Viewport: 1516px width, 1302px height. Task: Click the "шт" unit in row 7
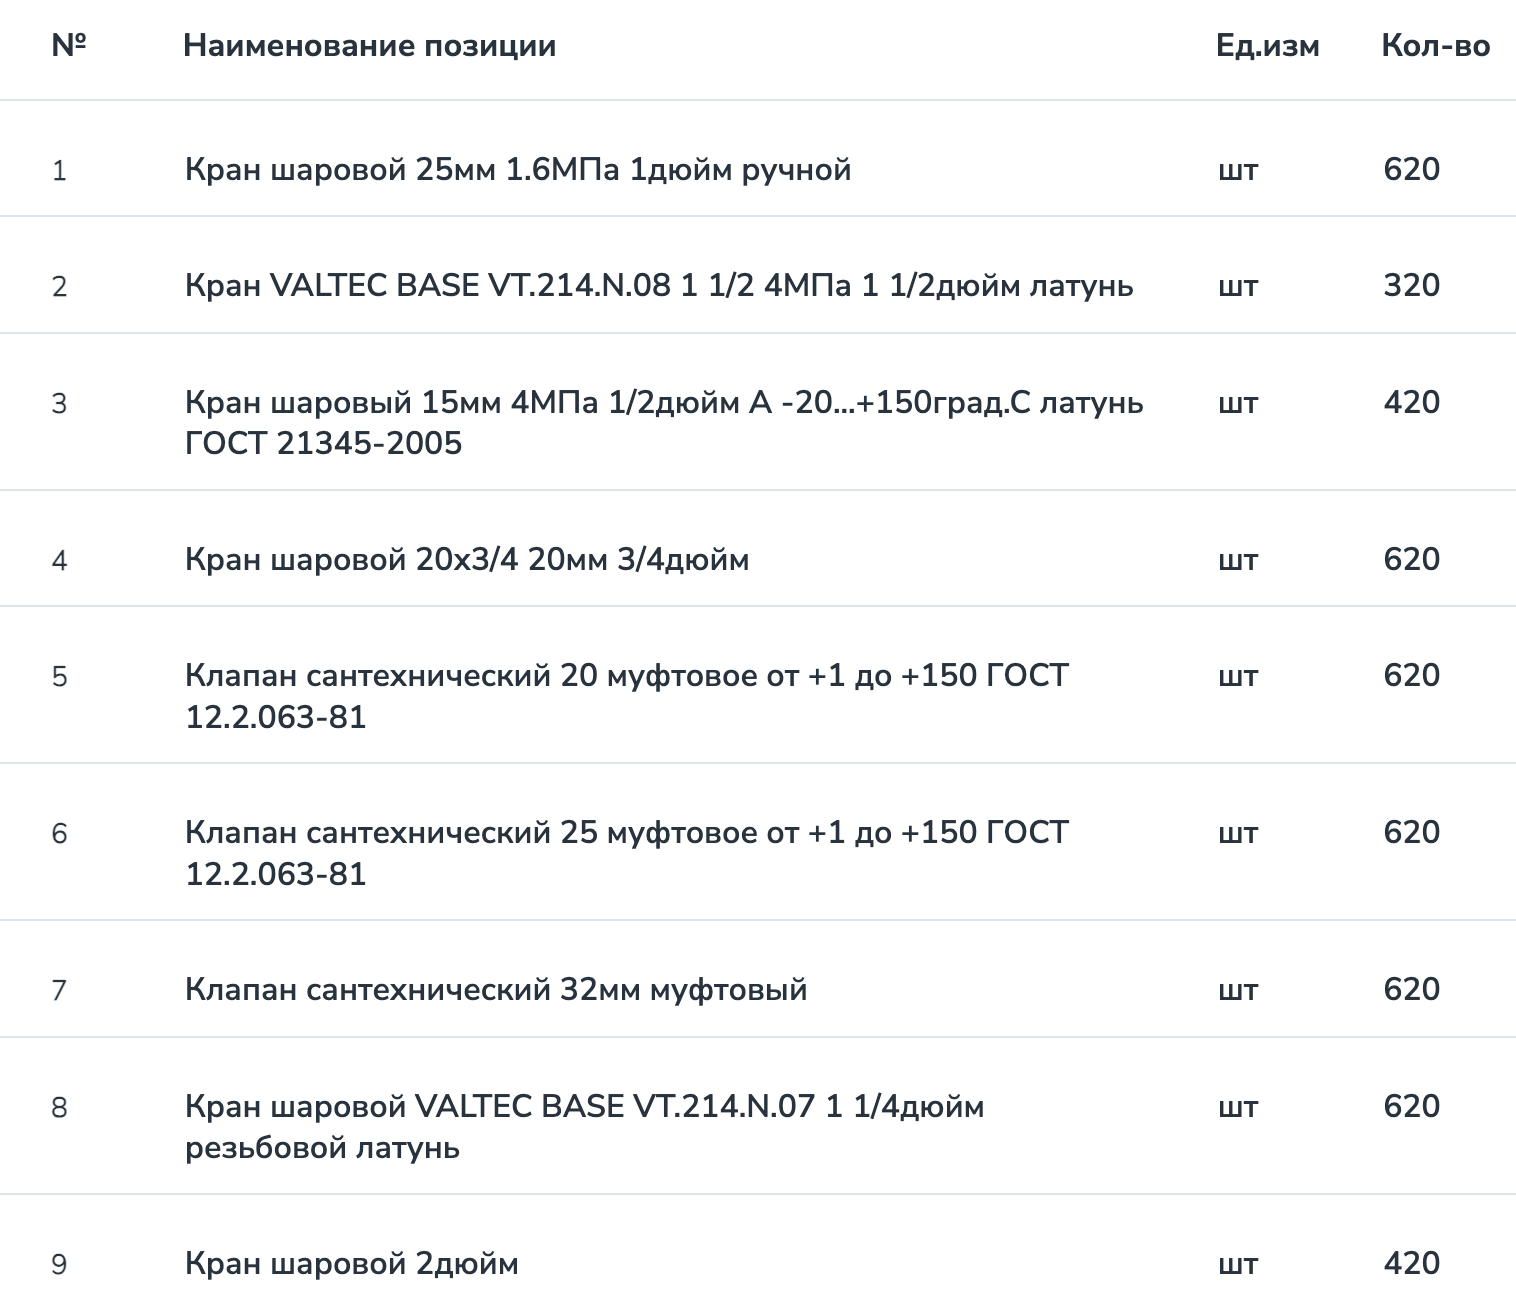coord(1237,990)
